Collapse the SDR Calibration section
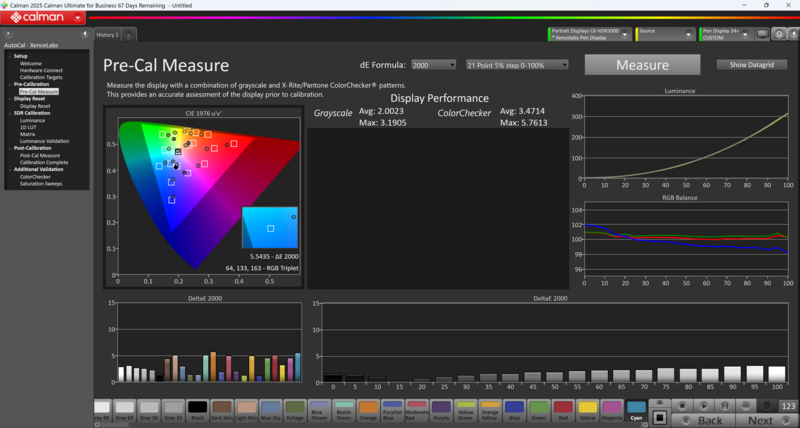This screenshot has width=800, height=428. (10, 113)
